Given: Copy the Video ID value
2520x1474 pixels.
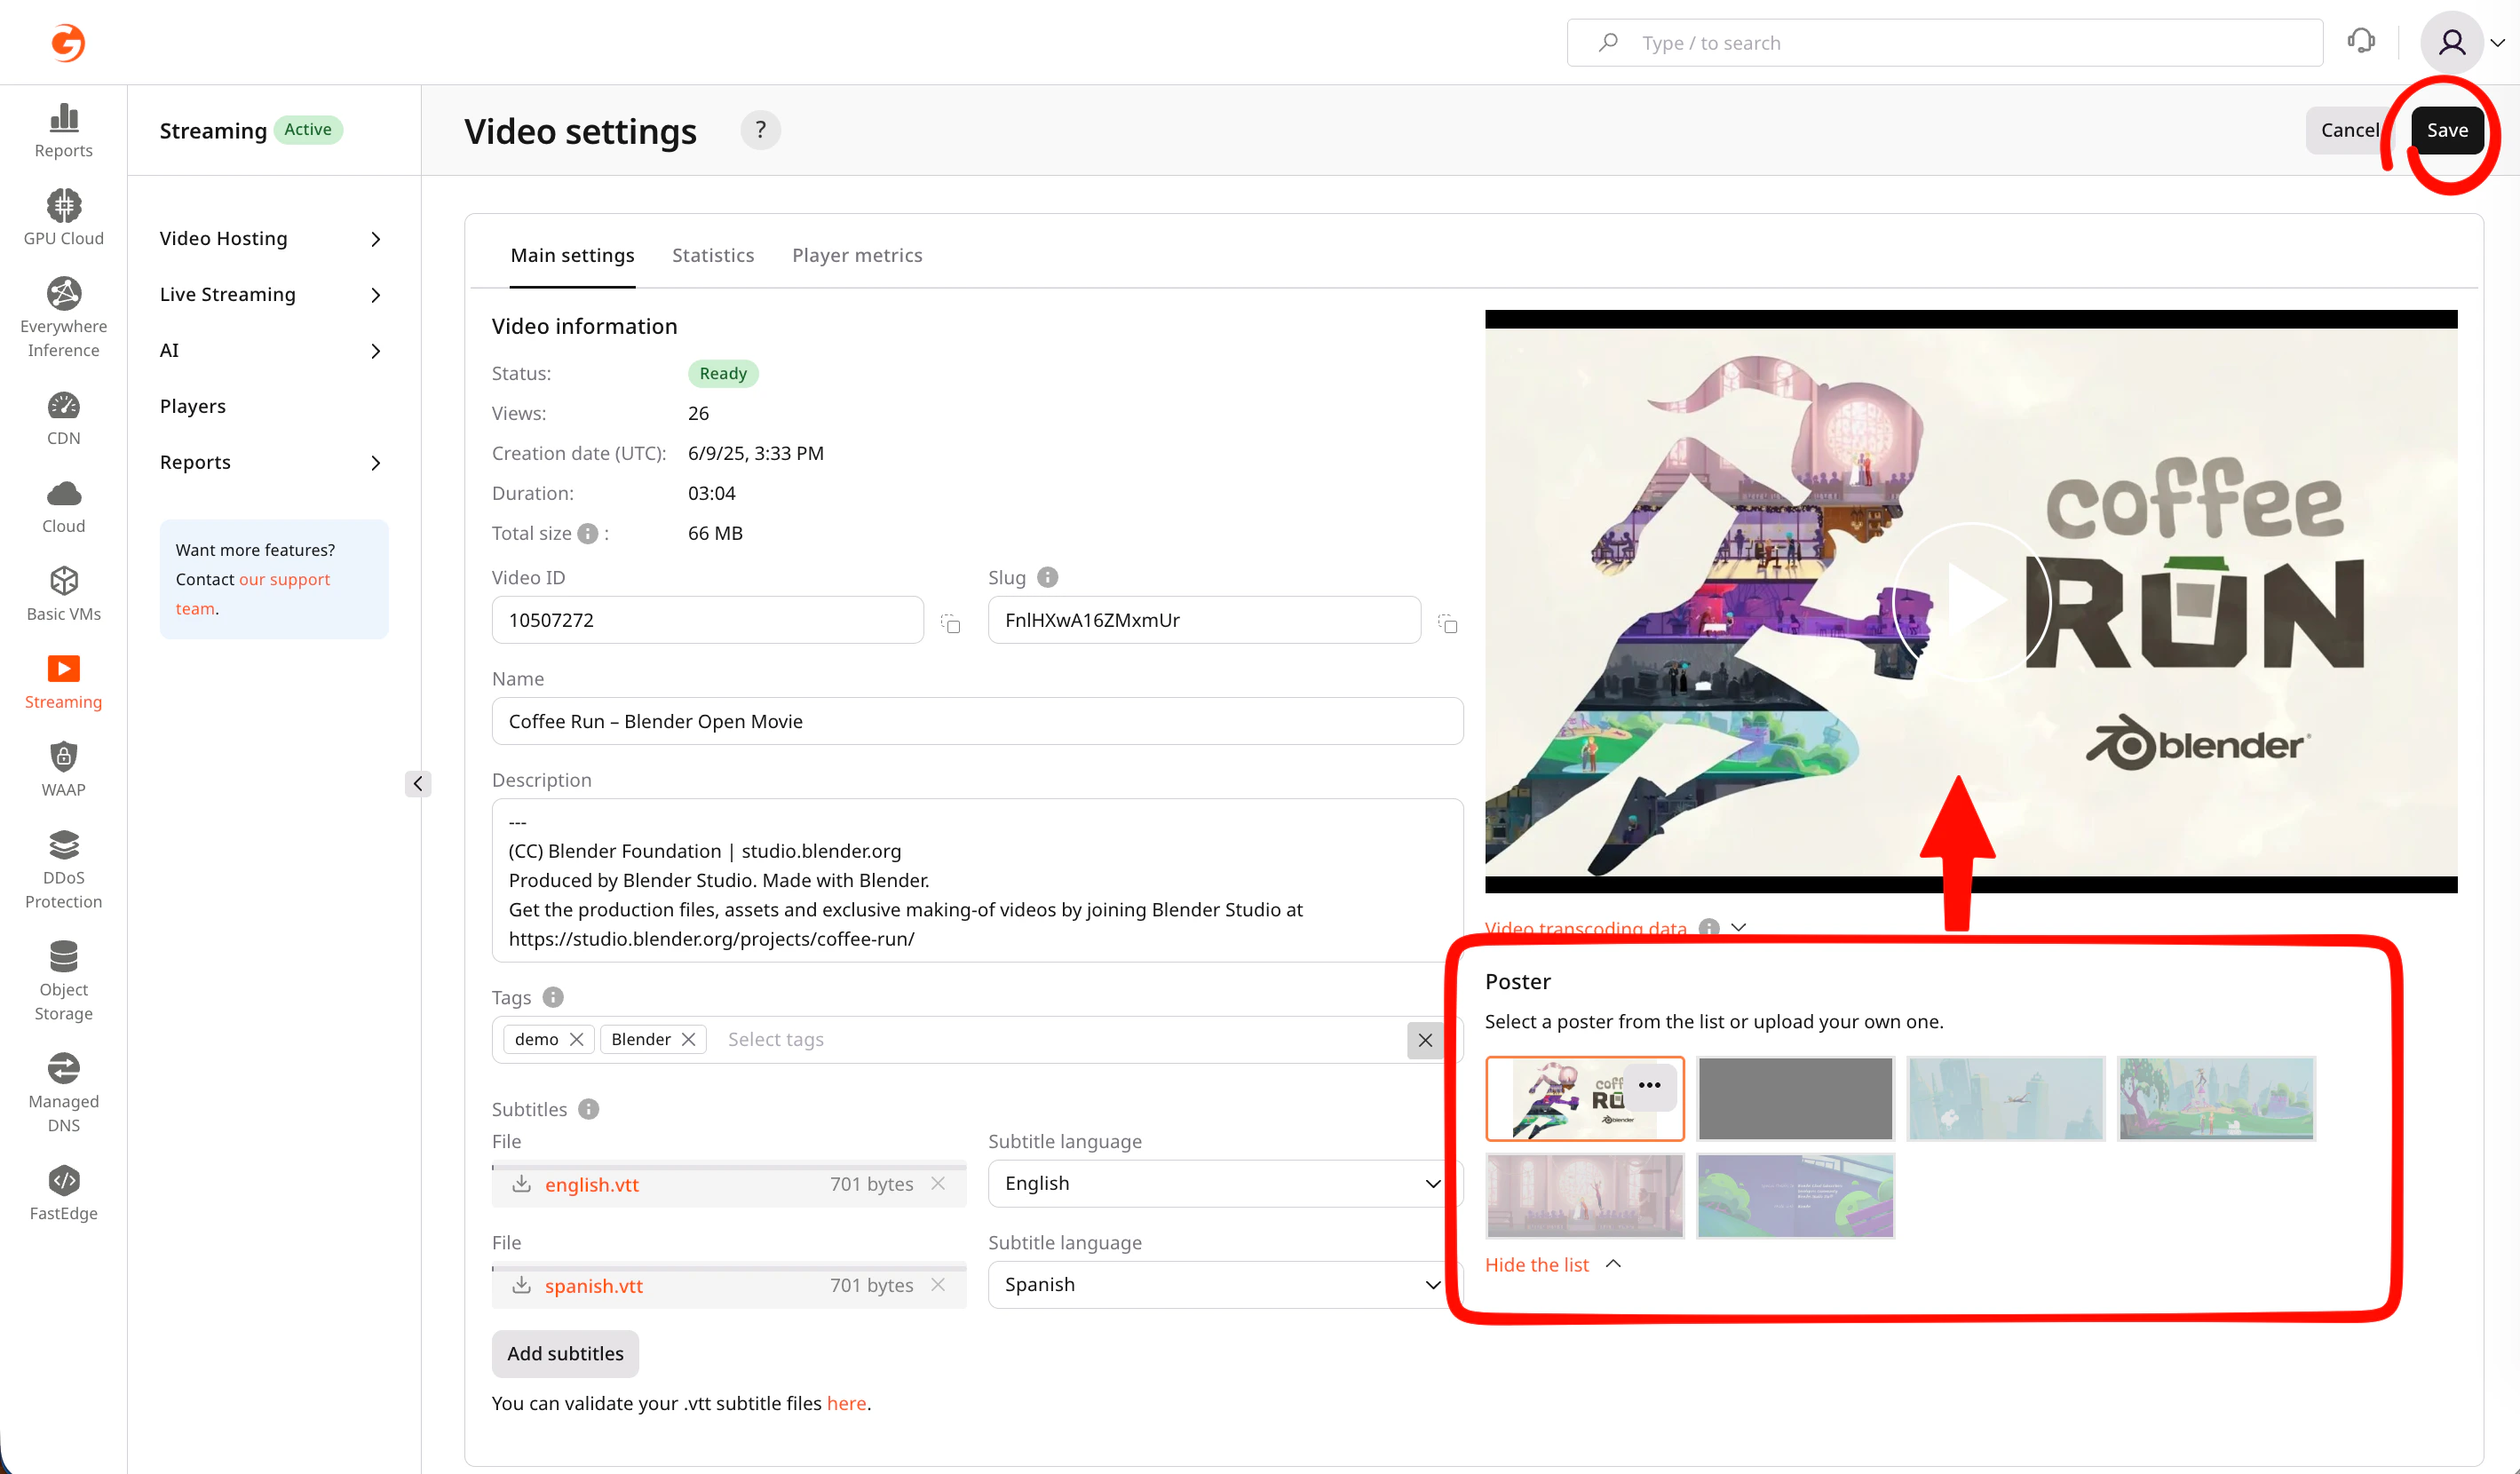Looking at the screenshot, I should [x=950, y=623].
